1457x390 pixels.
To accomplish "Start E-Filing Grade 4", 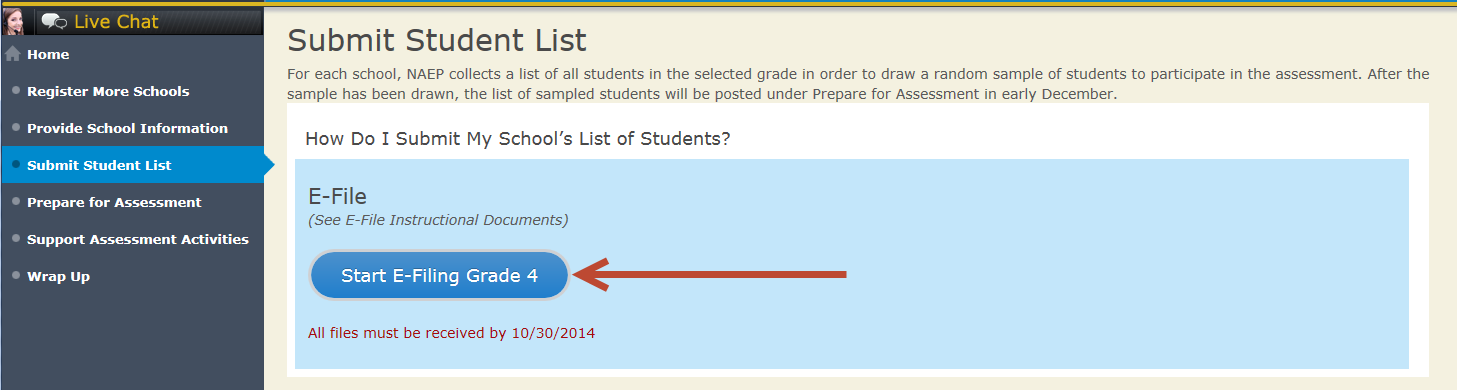I will [439, 276].
